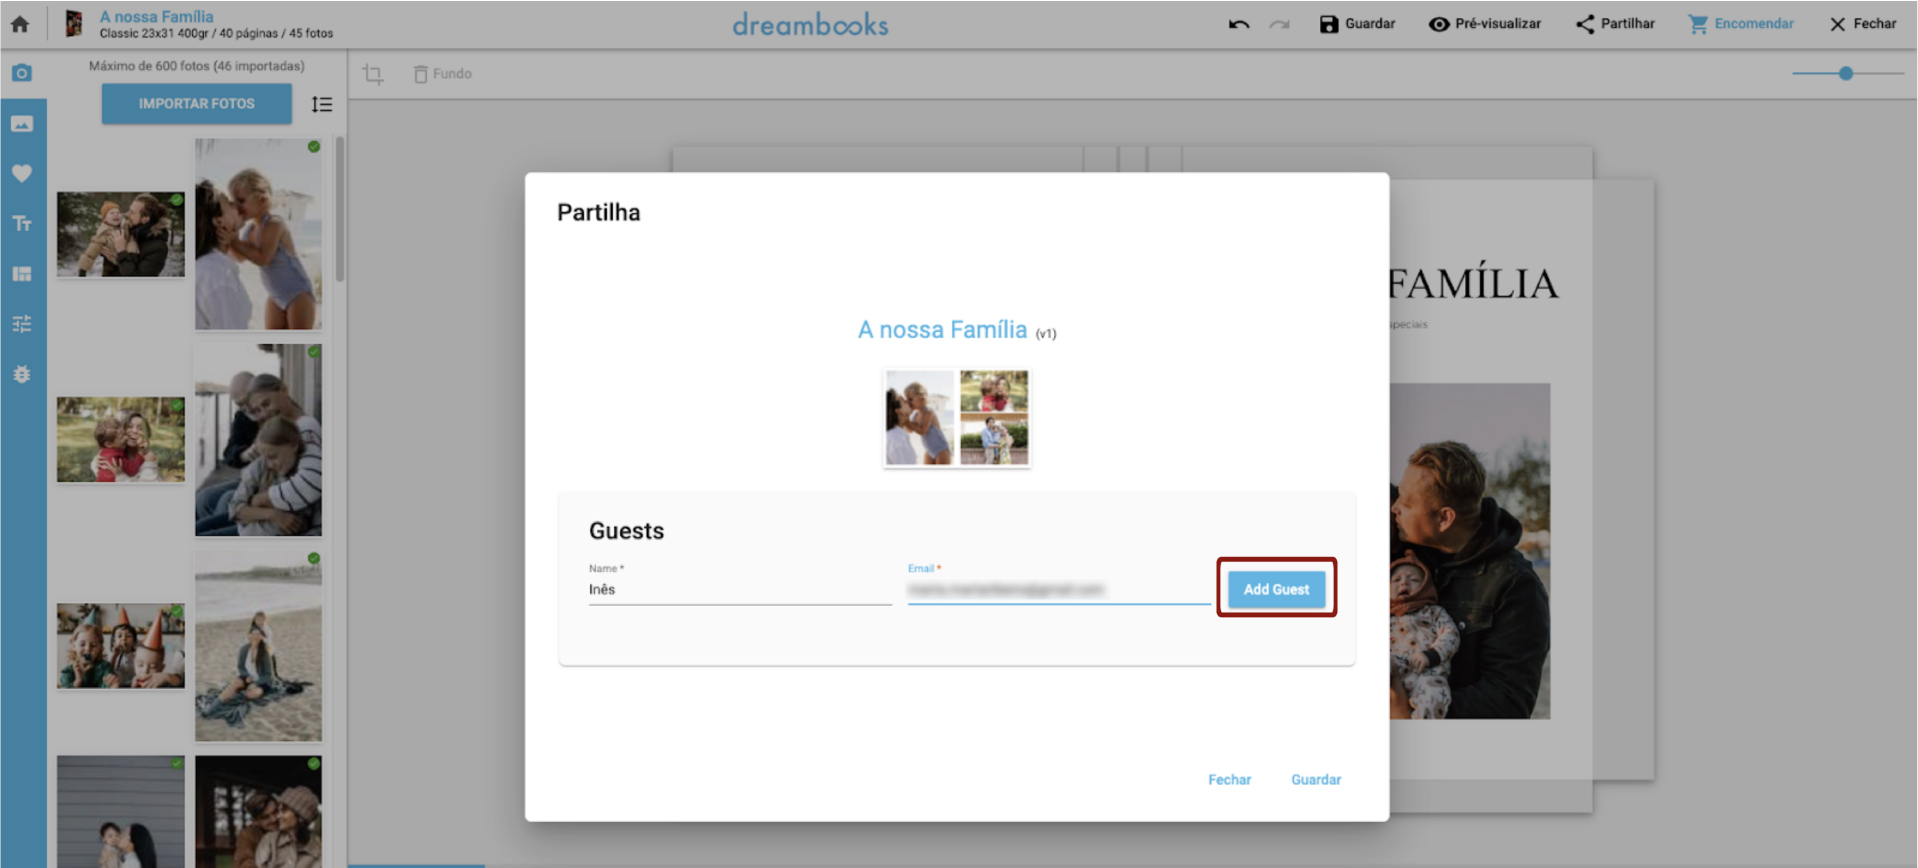Open the photos camera panel icon
1918x868 pixels.
point(22,73)
